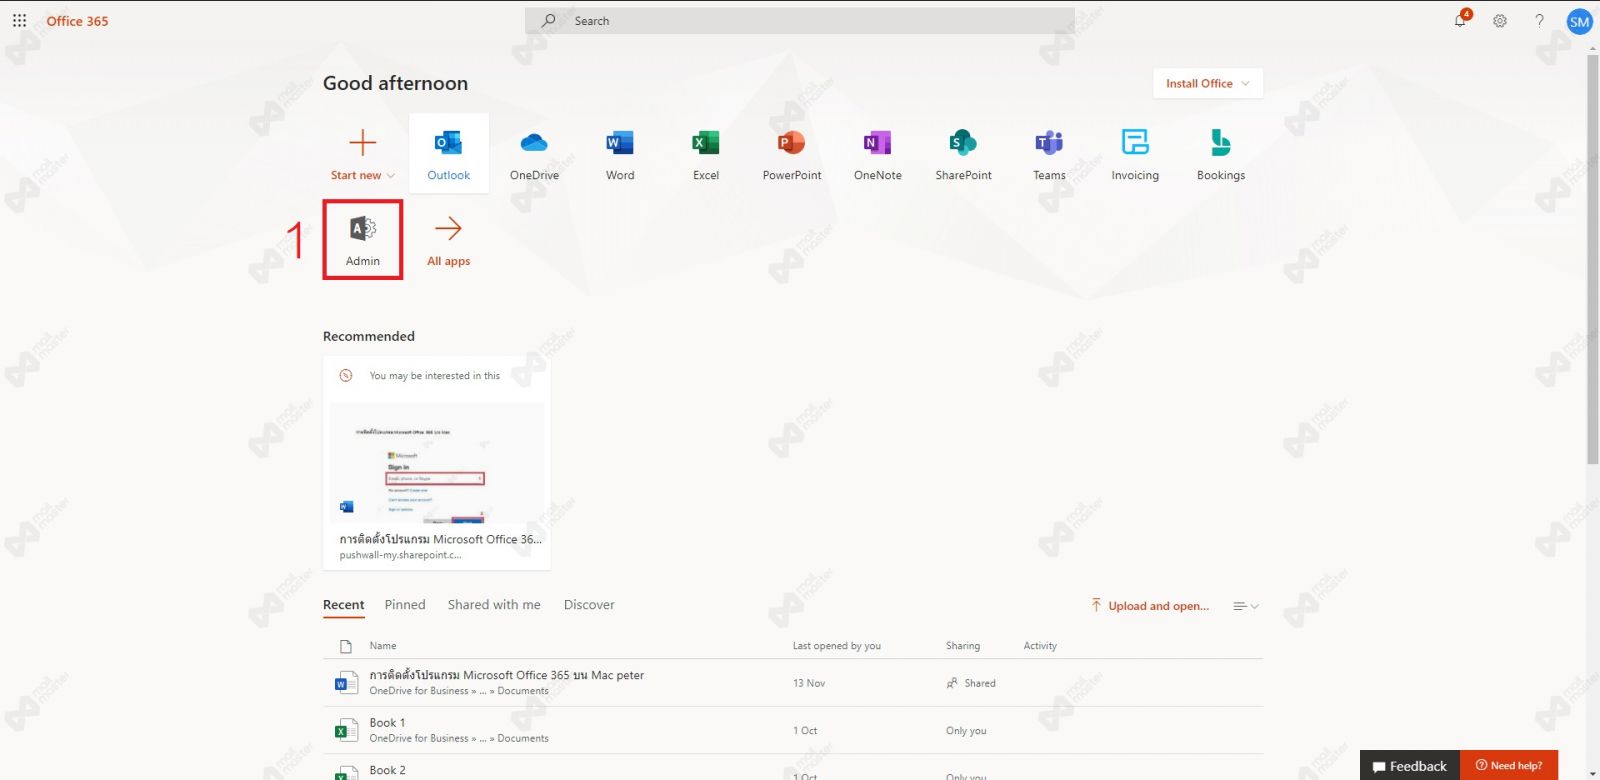Switch to the Pinned tab

click(405, 605)
